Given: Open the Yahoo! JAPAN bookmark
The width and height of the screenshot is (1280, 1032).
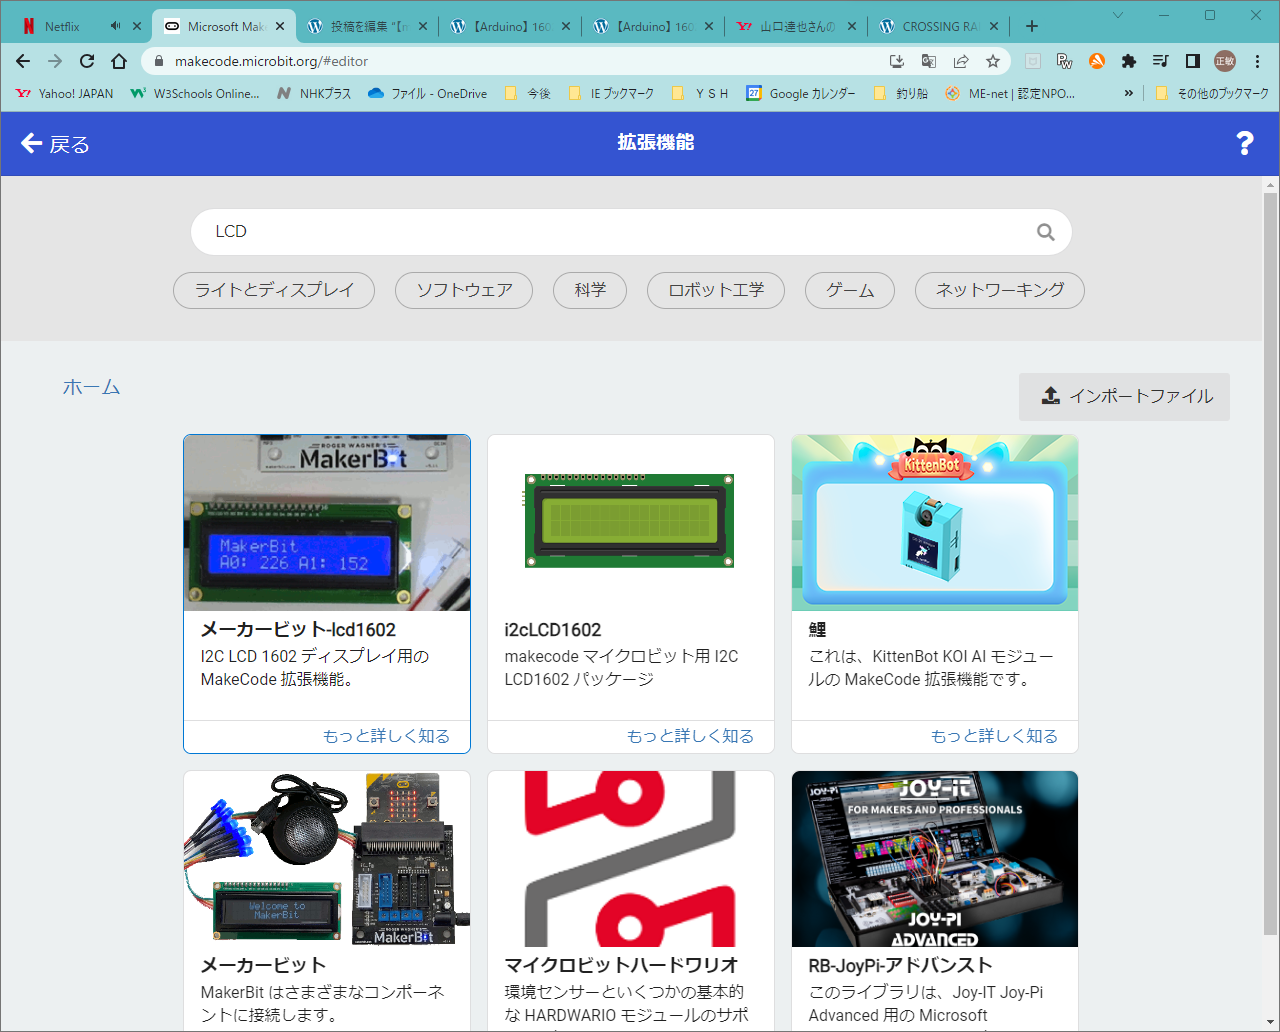Looking at the screenshot, I should [65, 93].
